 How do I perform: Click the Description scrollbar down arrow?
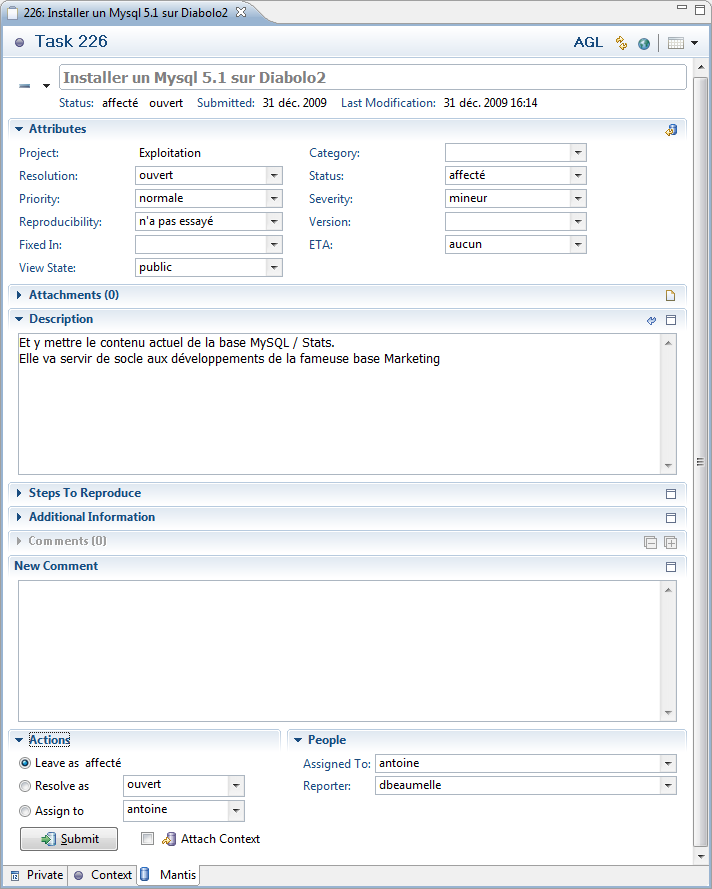[668, 466]
